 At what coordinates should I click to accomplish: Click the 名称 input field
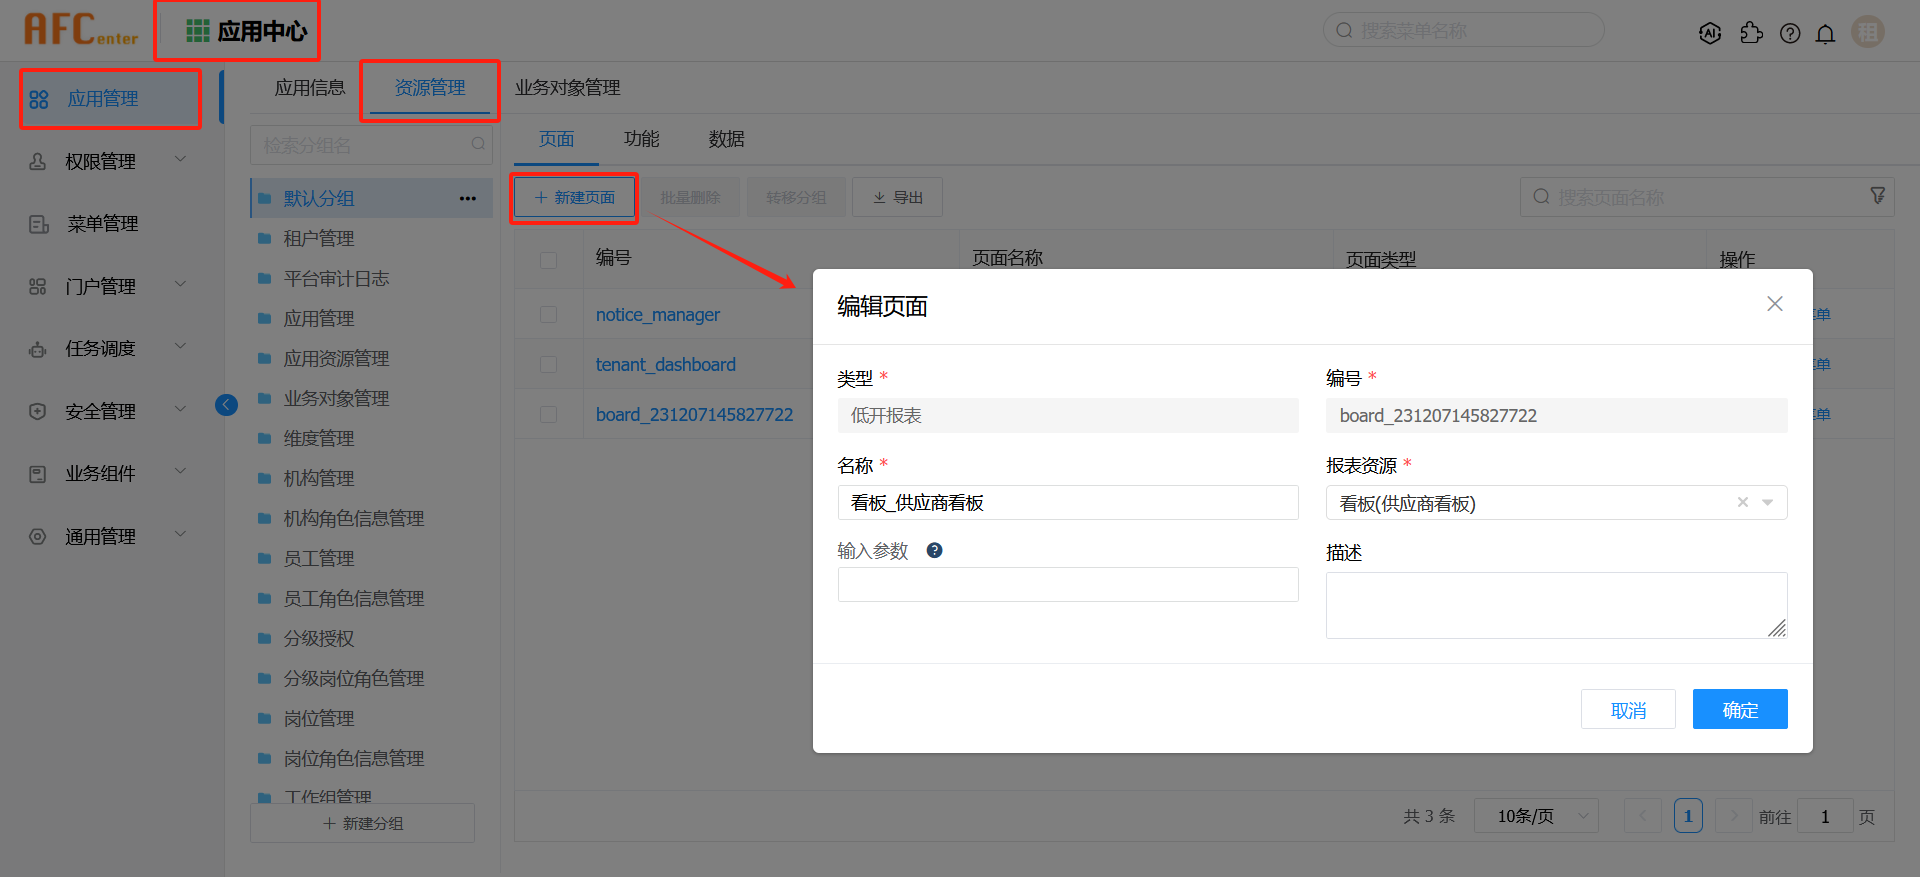click(x=1067, y=502)
